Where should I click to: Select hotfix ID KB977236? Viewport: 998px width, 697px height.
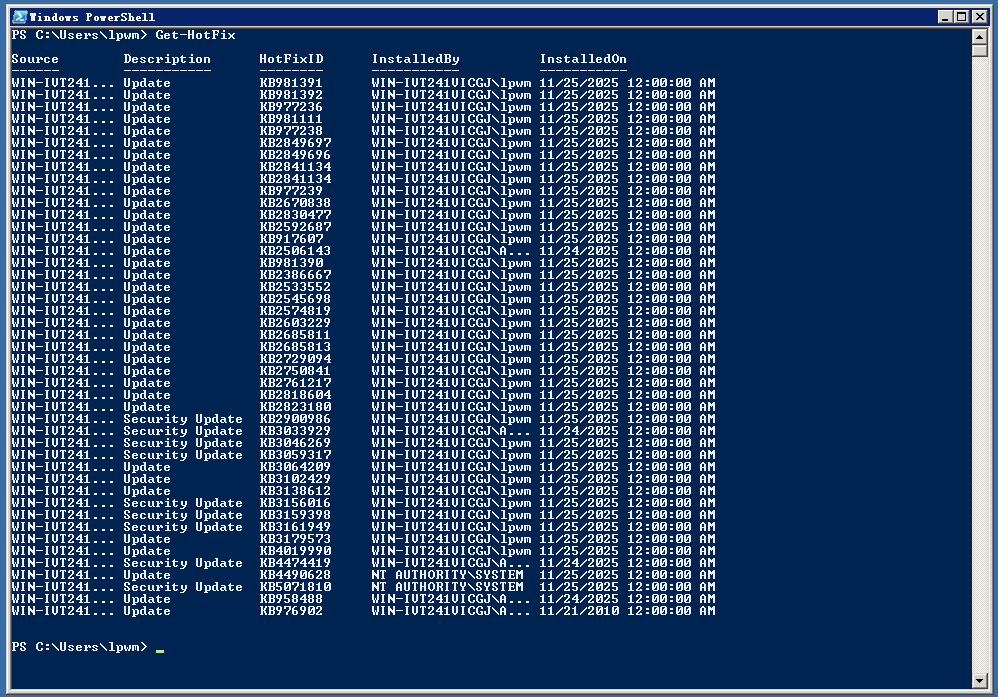291,107
